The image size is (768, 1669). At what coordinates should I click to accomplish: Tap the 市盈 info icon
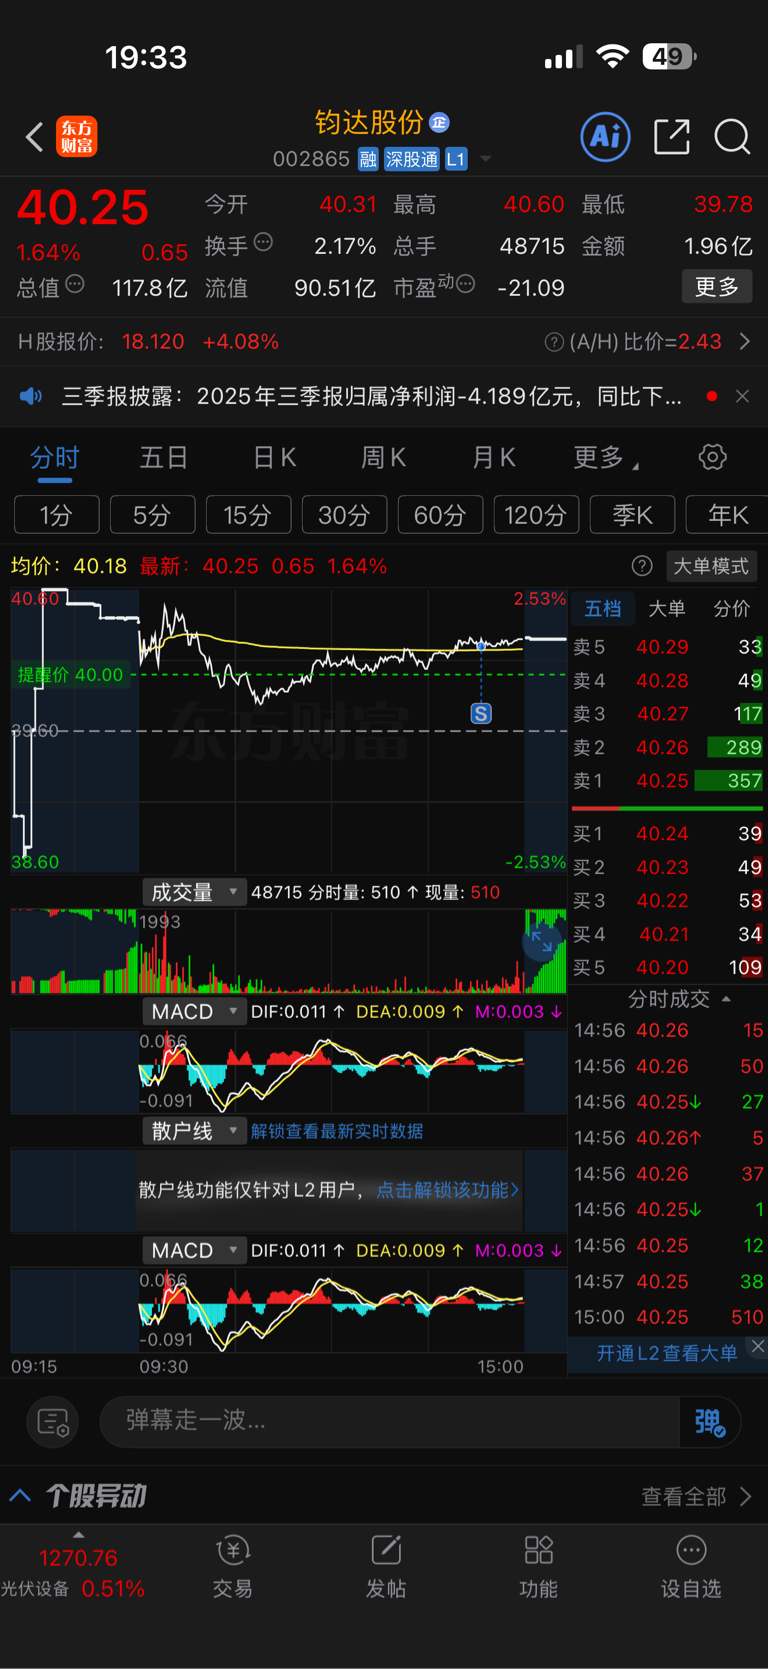[465, 284]
